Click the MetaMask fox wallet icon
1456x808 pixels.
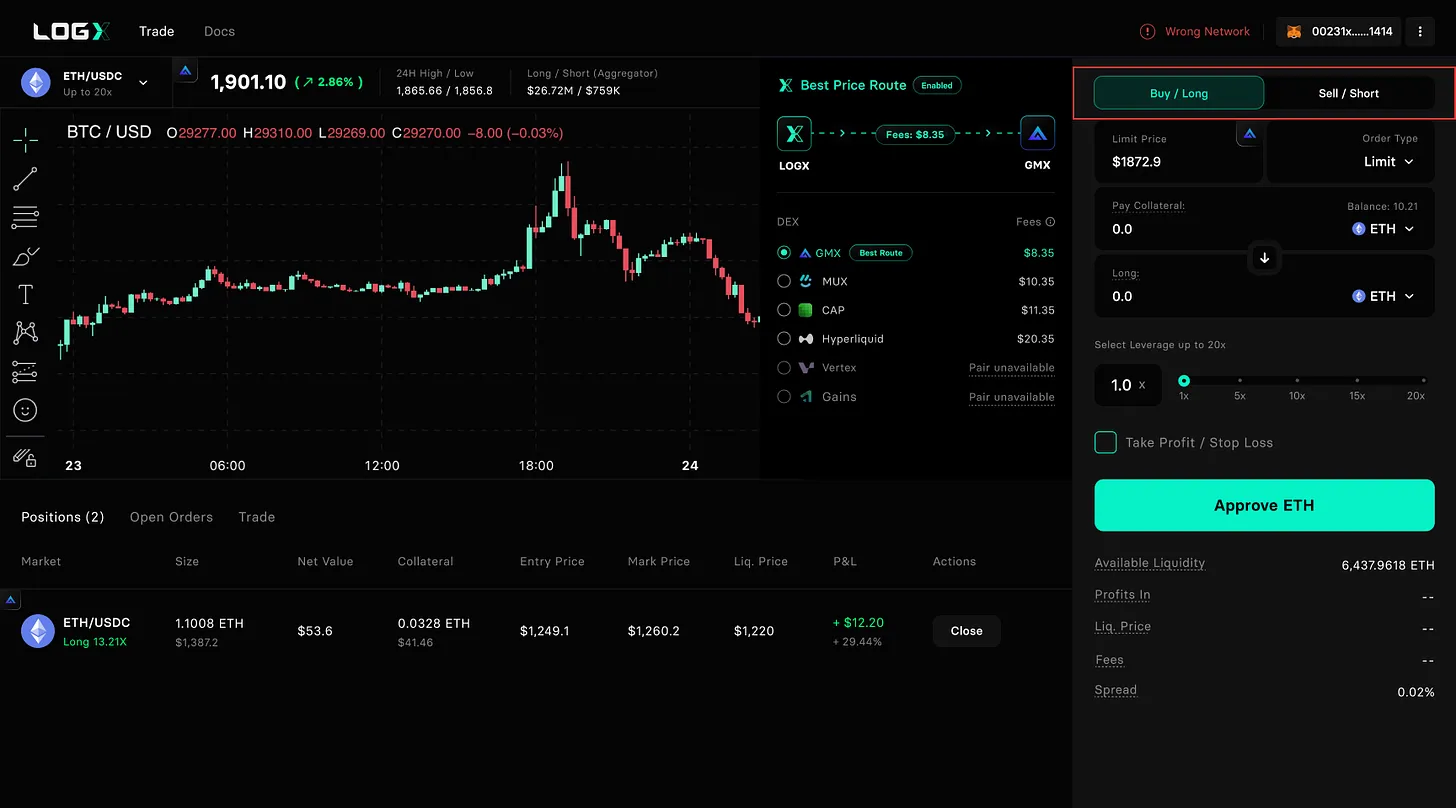pyautogui.click(x=1294, y=32)
